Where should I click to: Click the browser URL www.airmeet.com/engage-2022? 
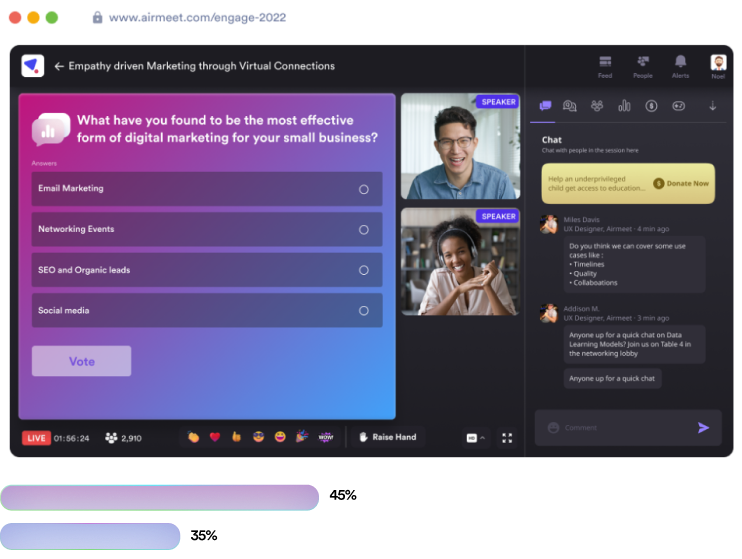click(197, 18)
